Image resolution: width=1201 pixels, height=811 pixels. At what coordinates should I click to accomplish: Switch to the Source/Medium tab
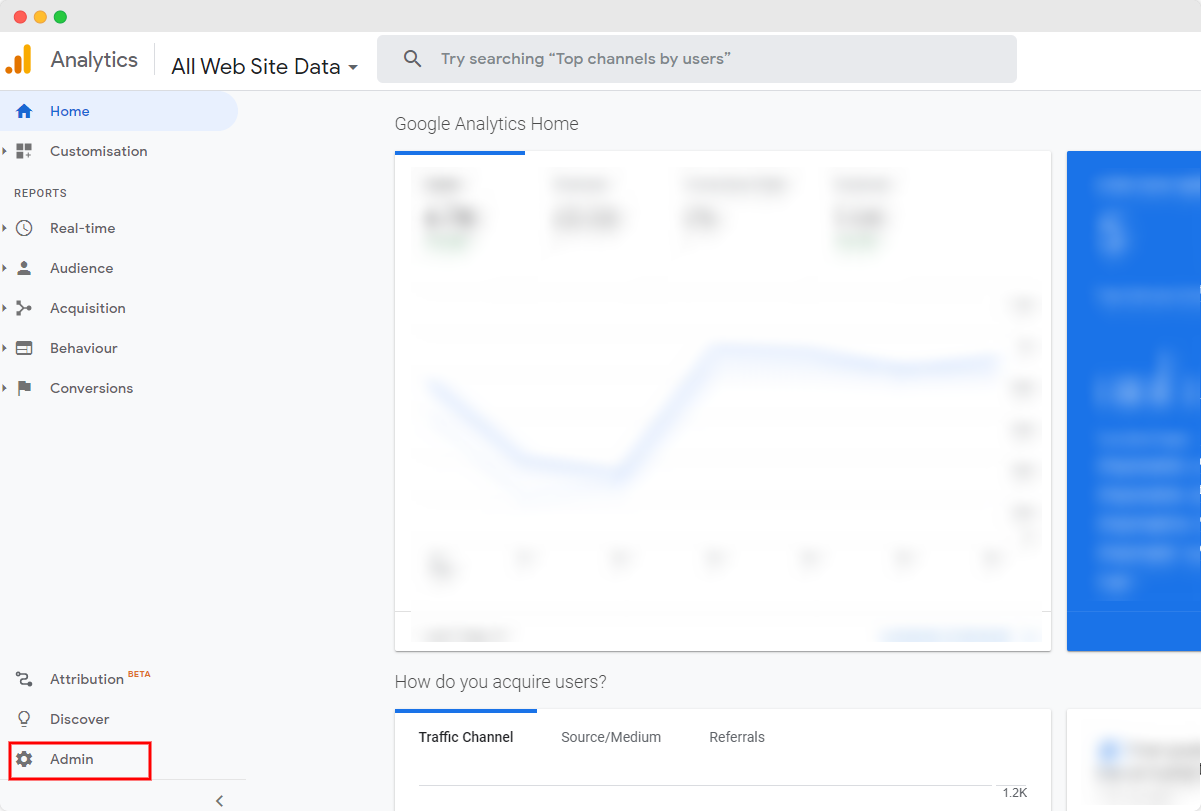[611, 737]
